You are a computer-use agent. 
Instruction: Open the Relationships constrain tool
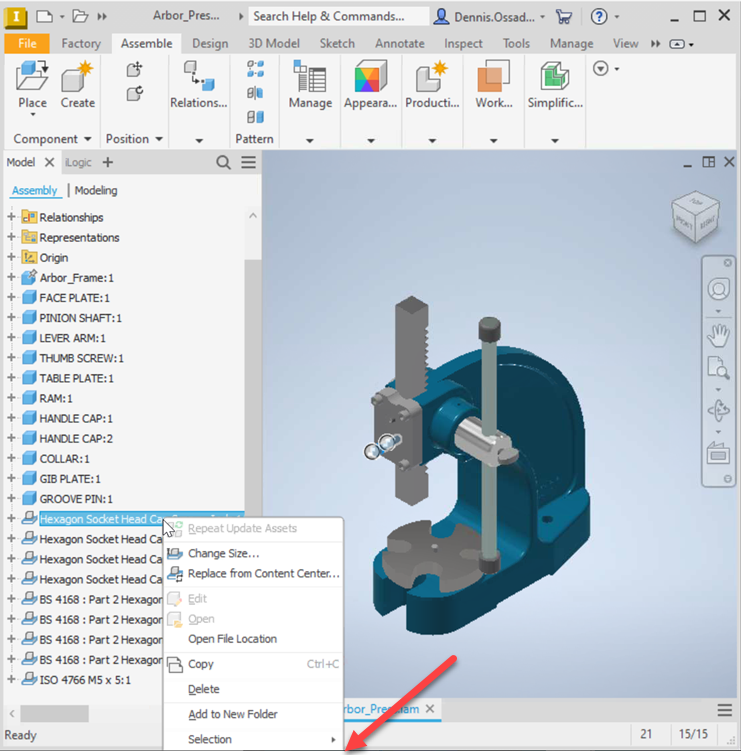[x=198, y=76]
